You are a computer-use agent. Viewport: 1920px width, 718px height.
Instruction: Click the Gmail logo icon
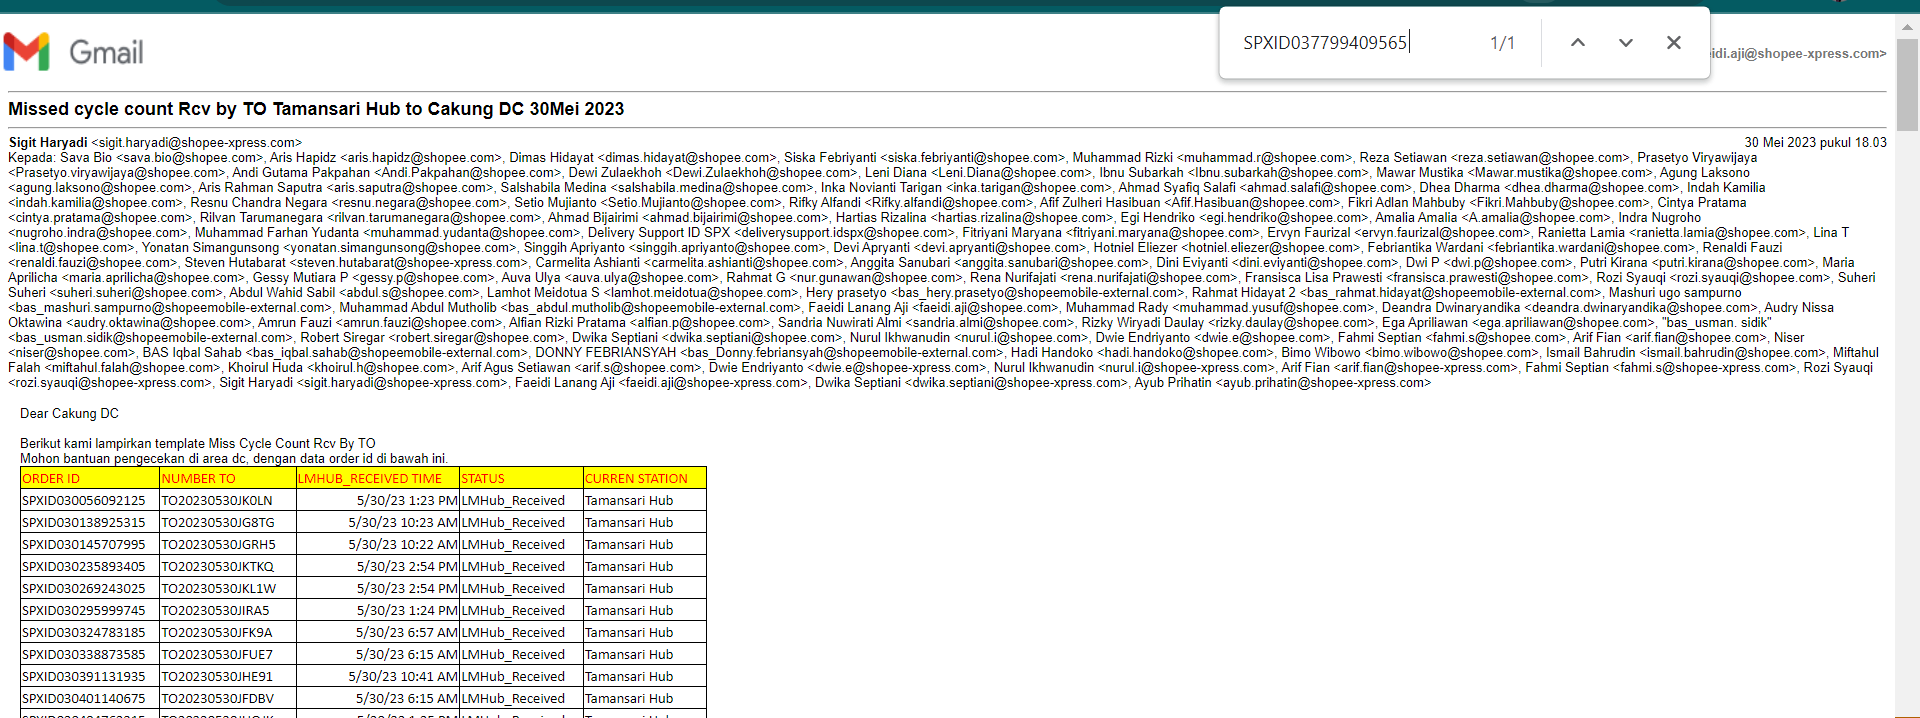[x=27, y=52]
